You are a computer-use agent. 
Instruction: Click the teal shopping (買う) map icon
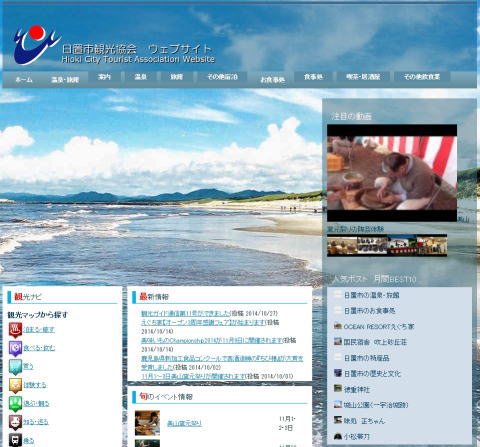(15, 367)
